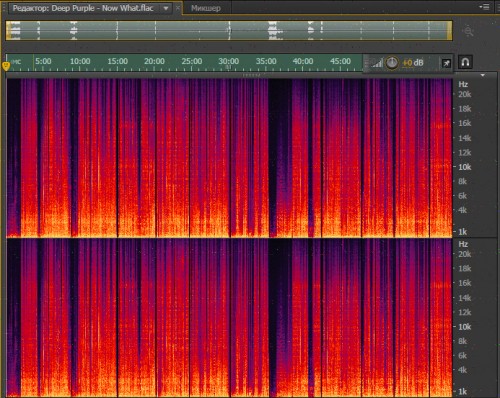Switch to the Микшер tab

(206, 8)
